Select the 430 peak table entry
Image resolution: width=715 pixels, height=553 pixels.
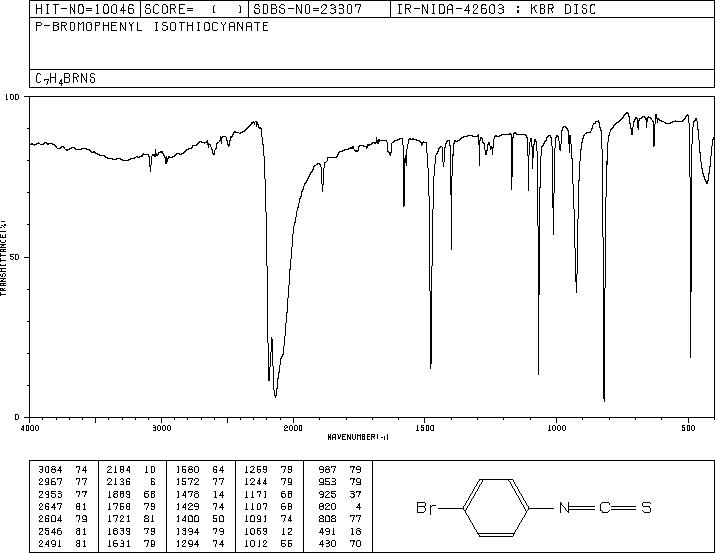(x=340, y=544)
